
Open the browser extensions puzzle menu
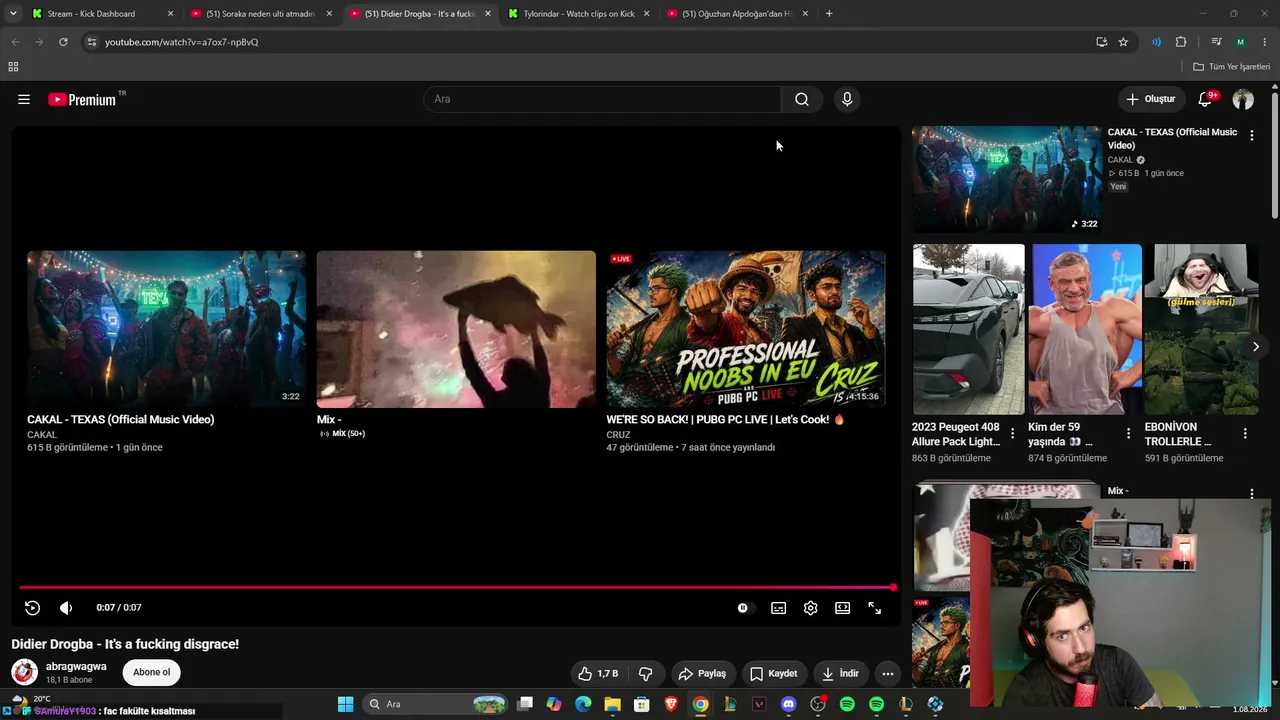pyautogui.click(x=1181, y=42)
